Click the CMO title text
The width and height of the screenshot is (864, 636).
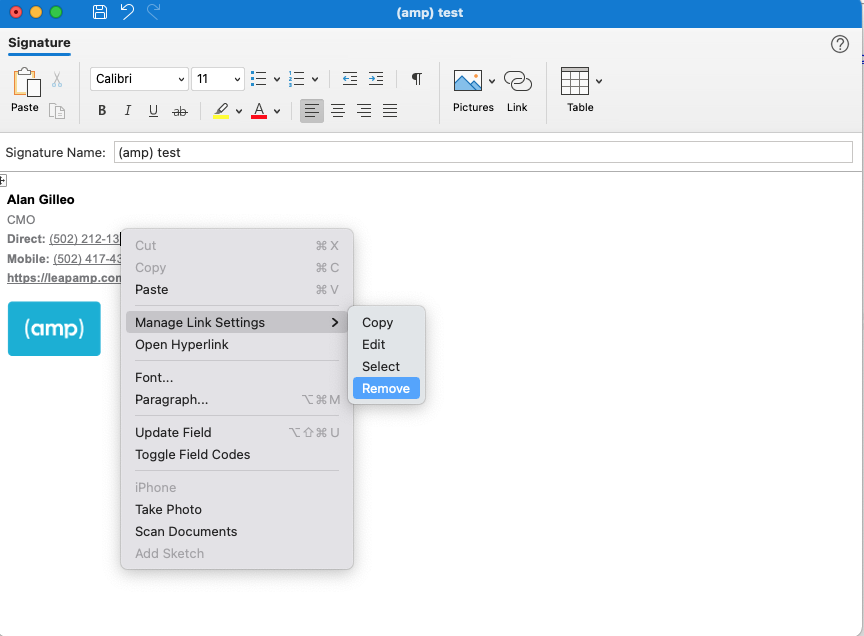[x=21, y=219]
